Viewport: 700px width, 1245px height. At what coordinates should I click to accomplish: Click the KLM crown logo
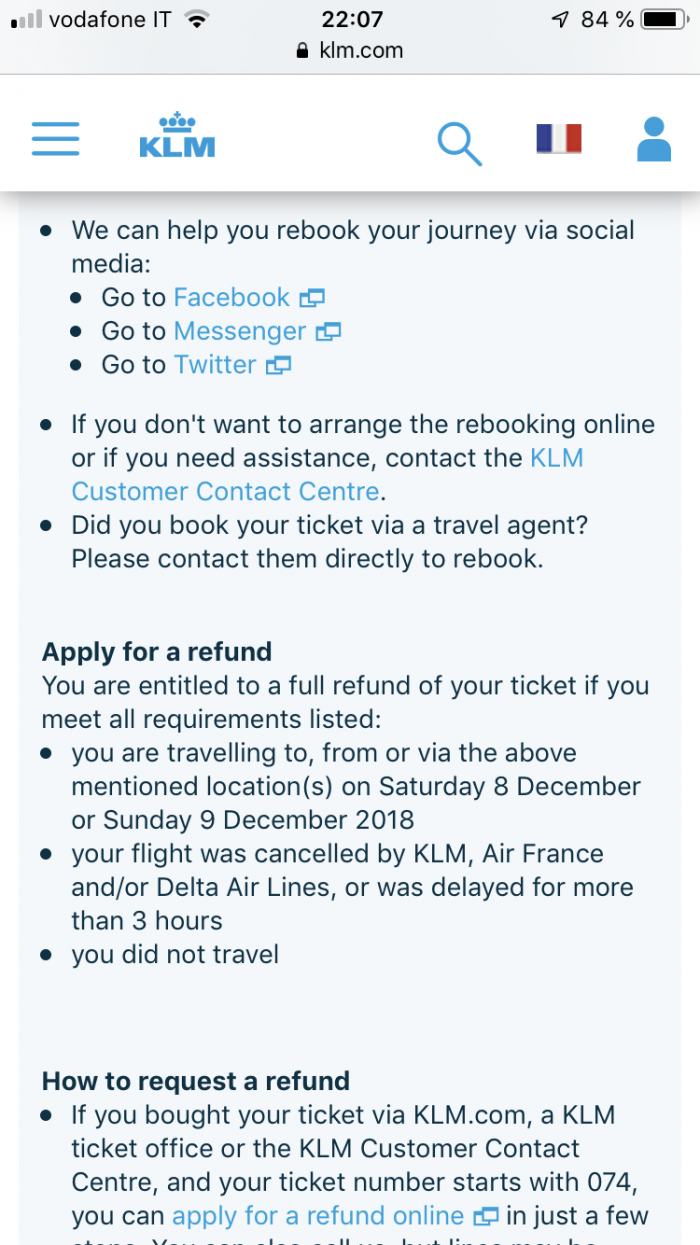pyautogui.click(x=177, y=137)
